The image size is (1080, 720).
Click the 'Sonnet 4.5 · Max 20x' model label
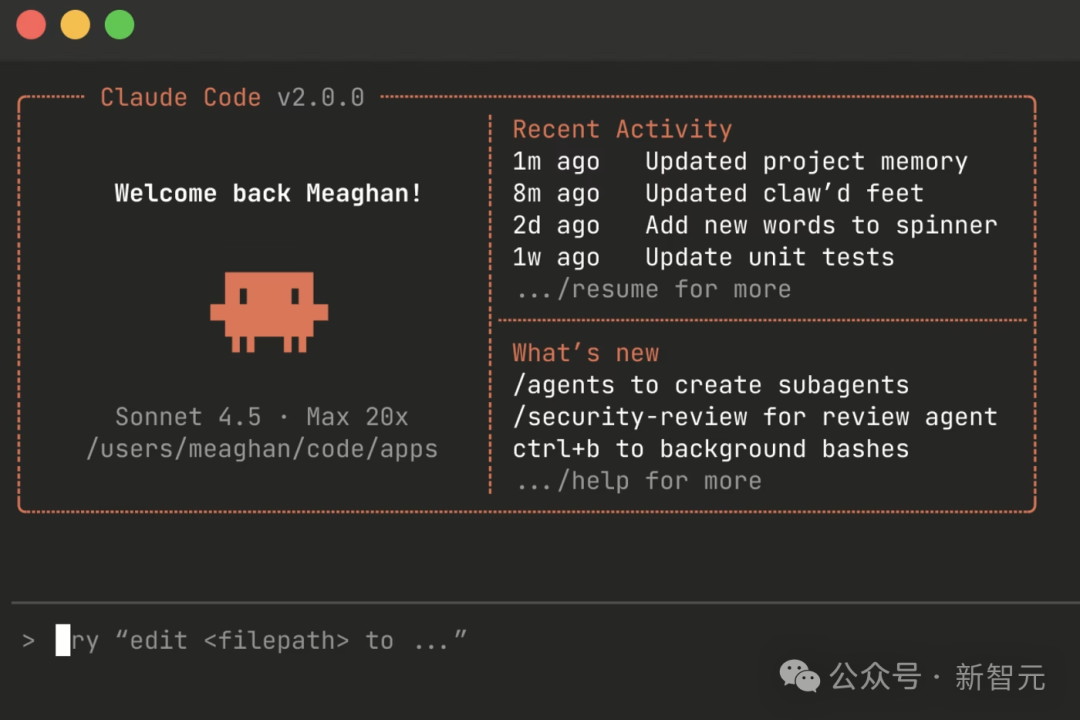[x=261, y=417]
